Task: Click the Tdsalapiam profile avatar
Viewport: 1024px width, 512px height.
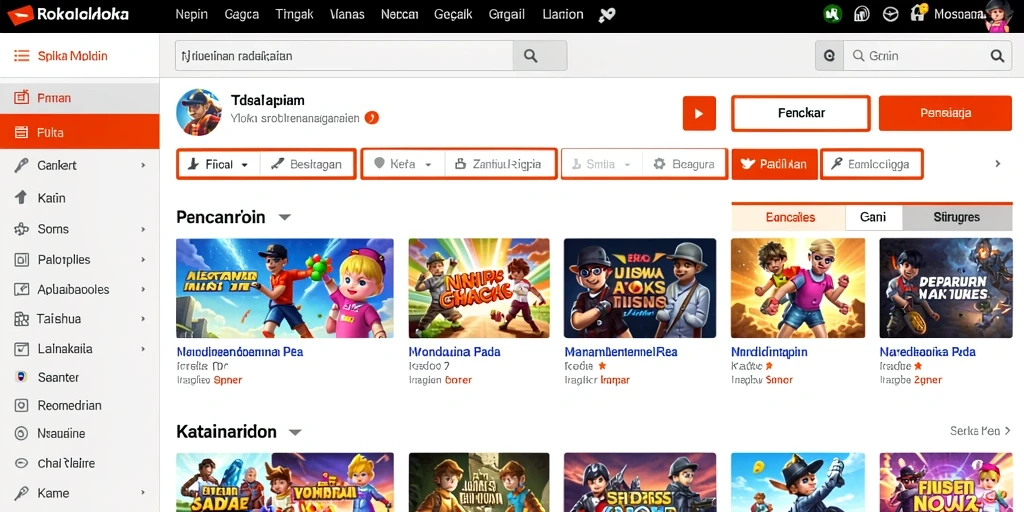Action: pos(199,112)
